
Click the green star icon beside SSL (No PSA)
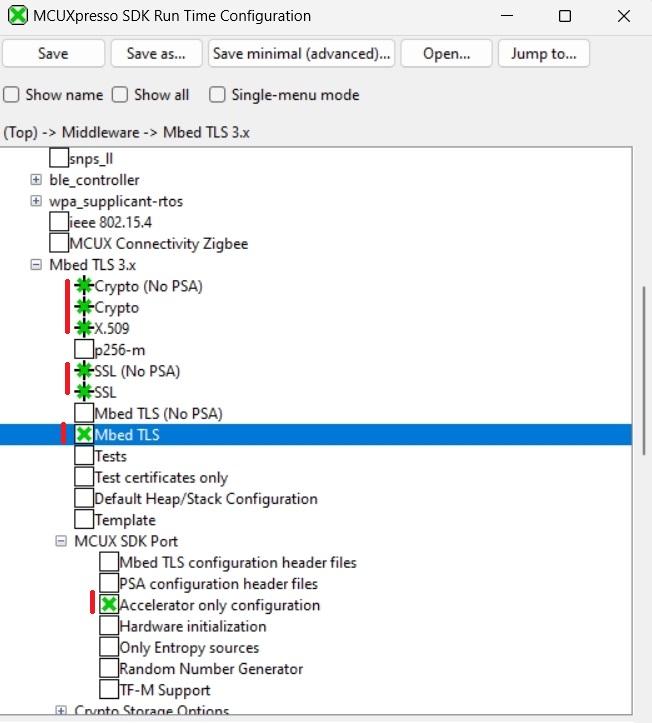pyautogui.click(x=84, y=371)
